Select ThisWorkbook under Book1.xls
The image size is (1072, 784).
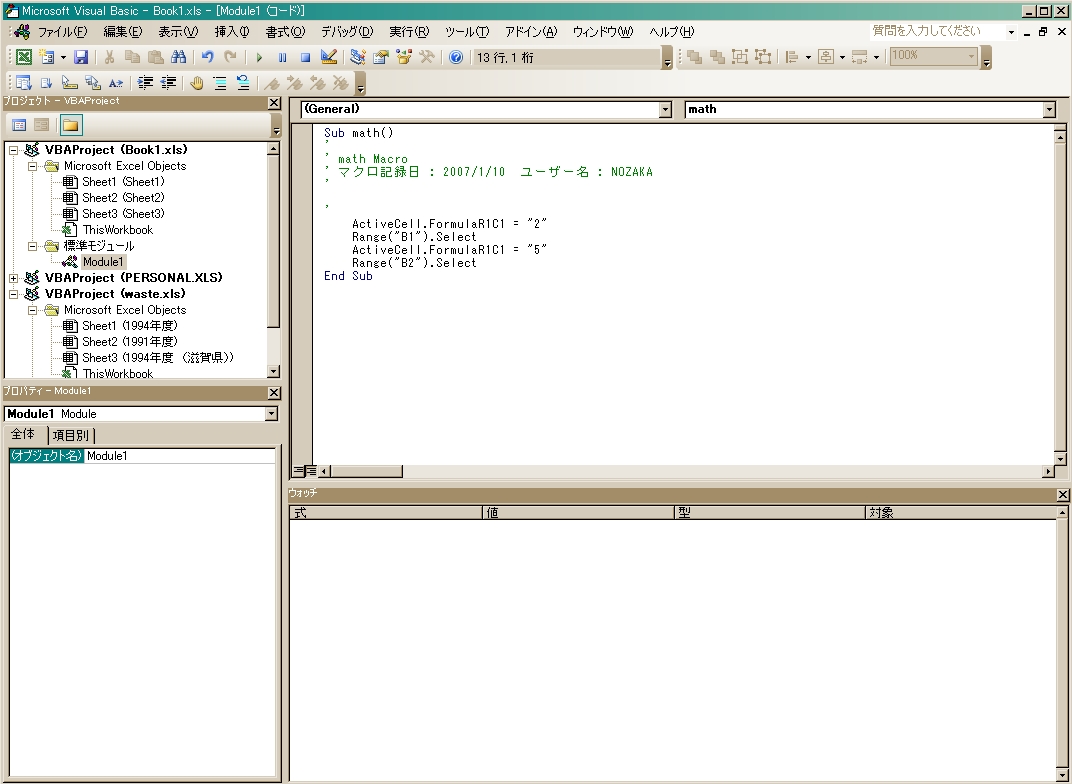(x=117, y=230)
